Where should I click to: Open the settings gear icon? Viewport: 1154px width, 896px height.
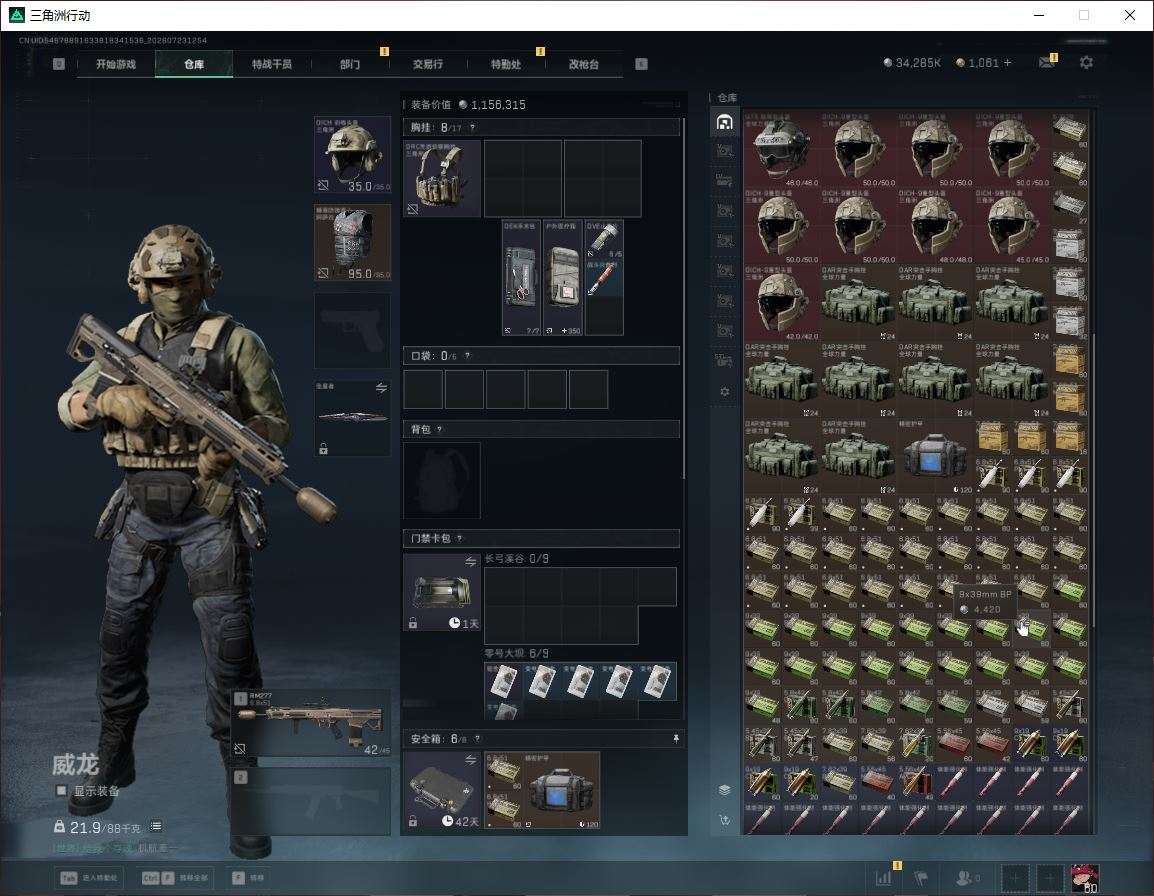[1086, 63]
